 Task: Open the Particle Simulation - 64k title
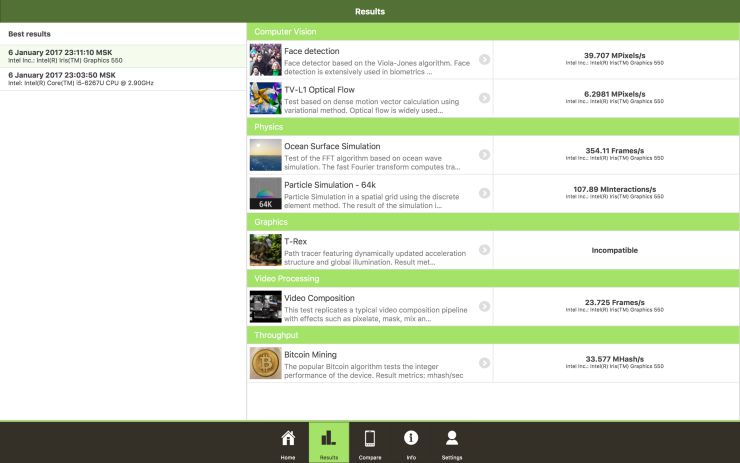coord(330,185)
